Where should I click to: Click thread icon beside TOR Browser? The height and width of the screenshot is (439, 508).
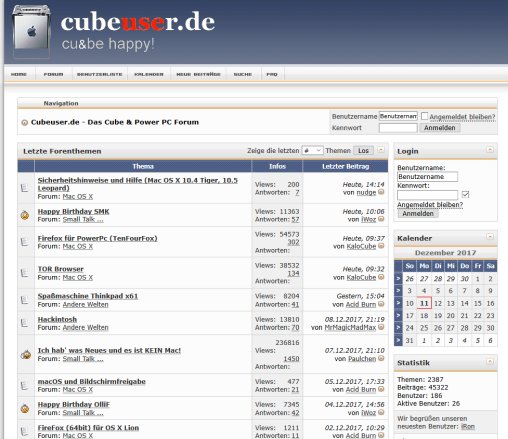tap(25, 273)
